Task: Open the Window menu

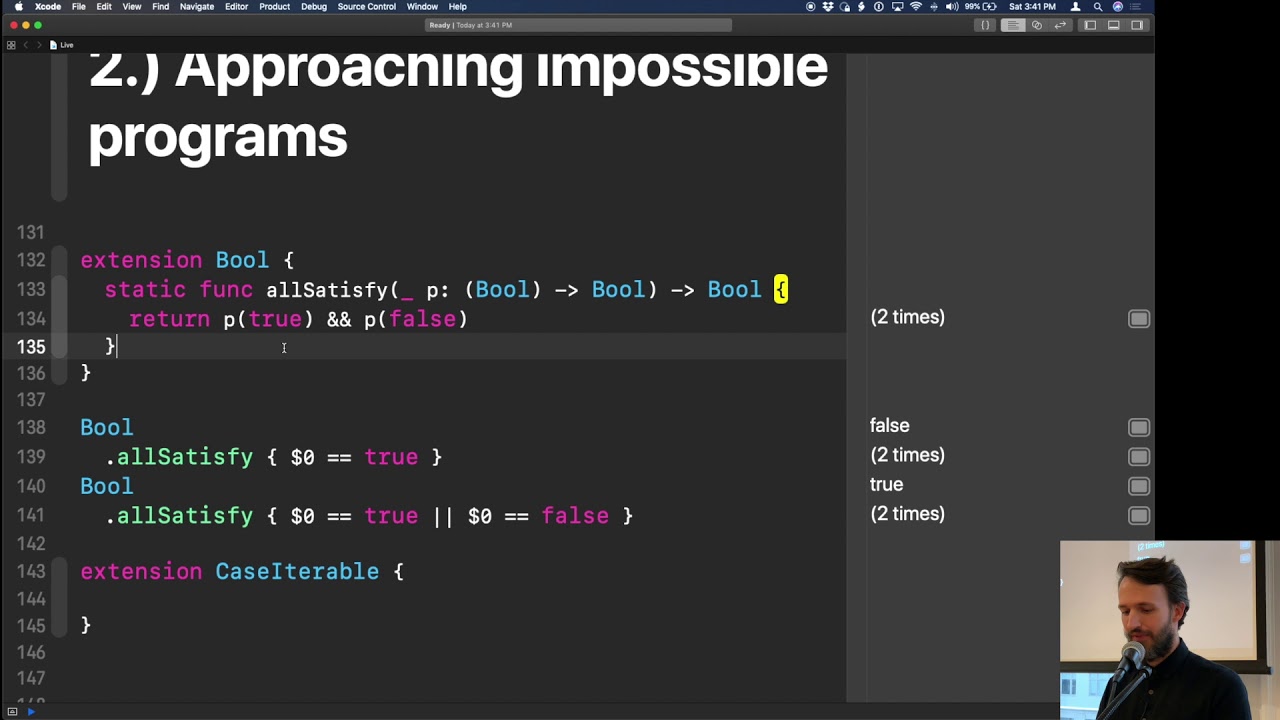Action: pyautogui.click(x=422, y=6)
